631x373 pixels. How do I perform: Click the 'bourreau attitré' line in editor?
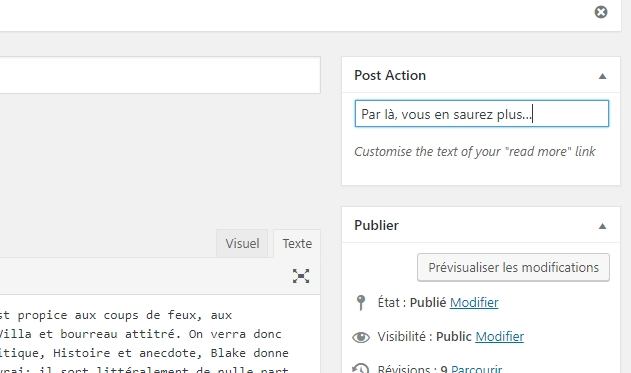pyautogui.click(x=140, y=334)
